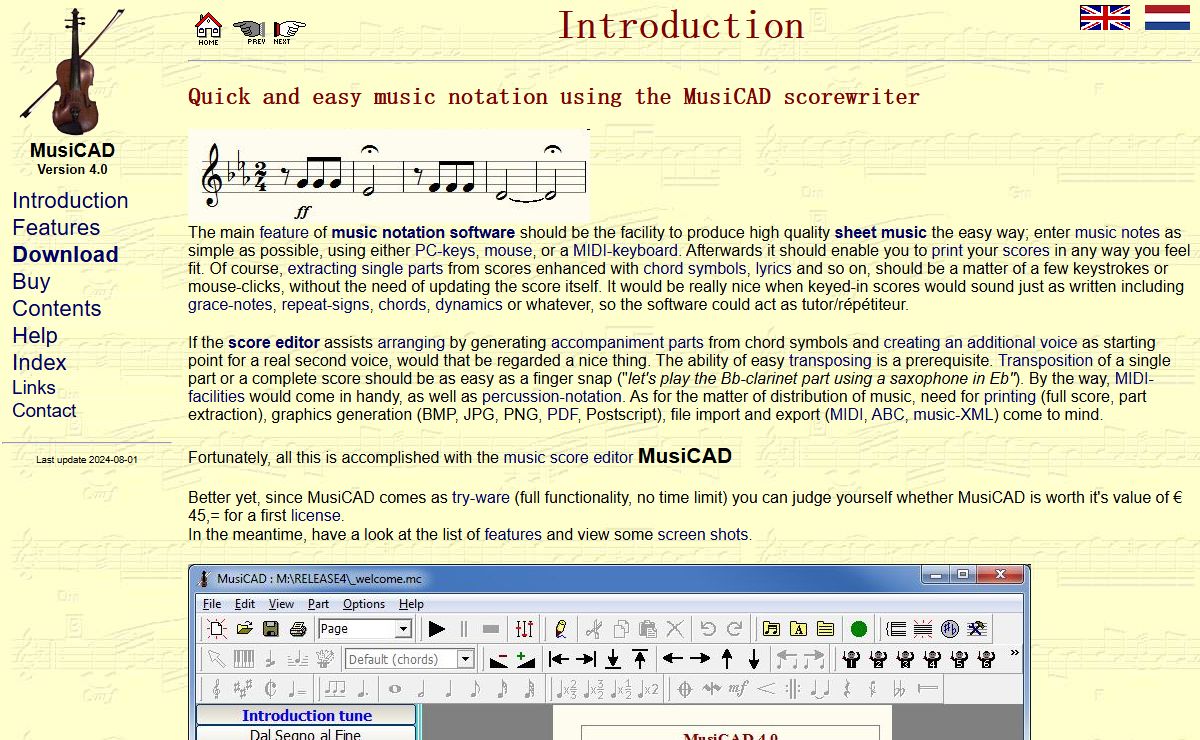This screenshot has width=1200, height=740.
Task: Switch language with the Dutch flag
Action: (x=1166, y=17)
